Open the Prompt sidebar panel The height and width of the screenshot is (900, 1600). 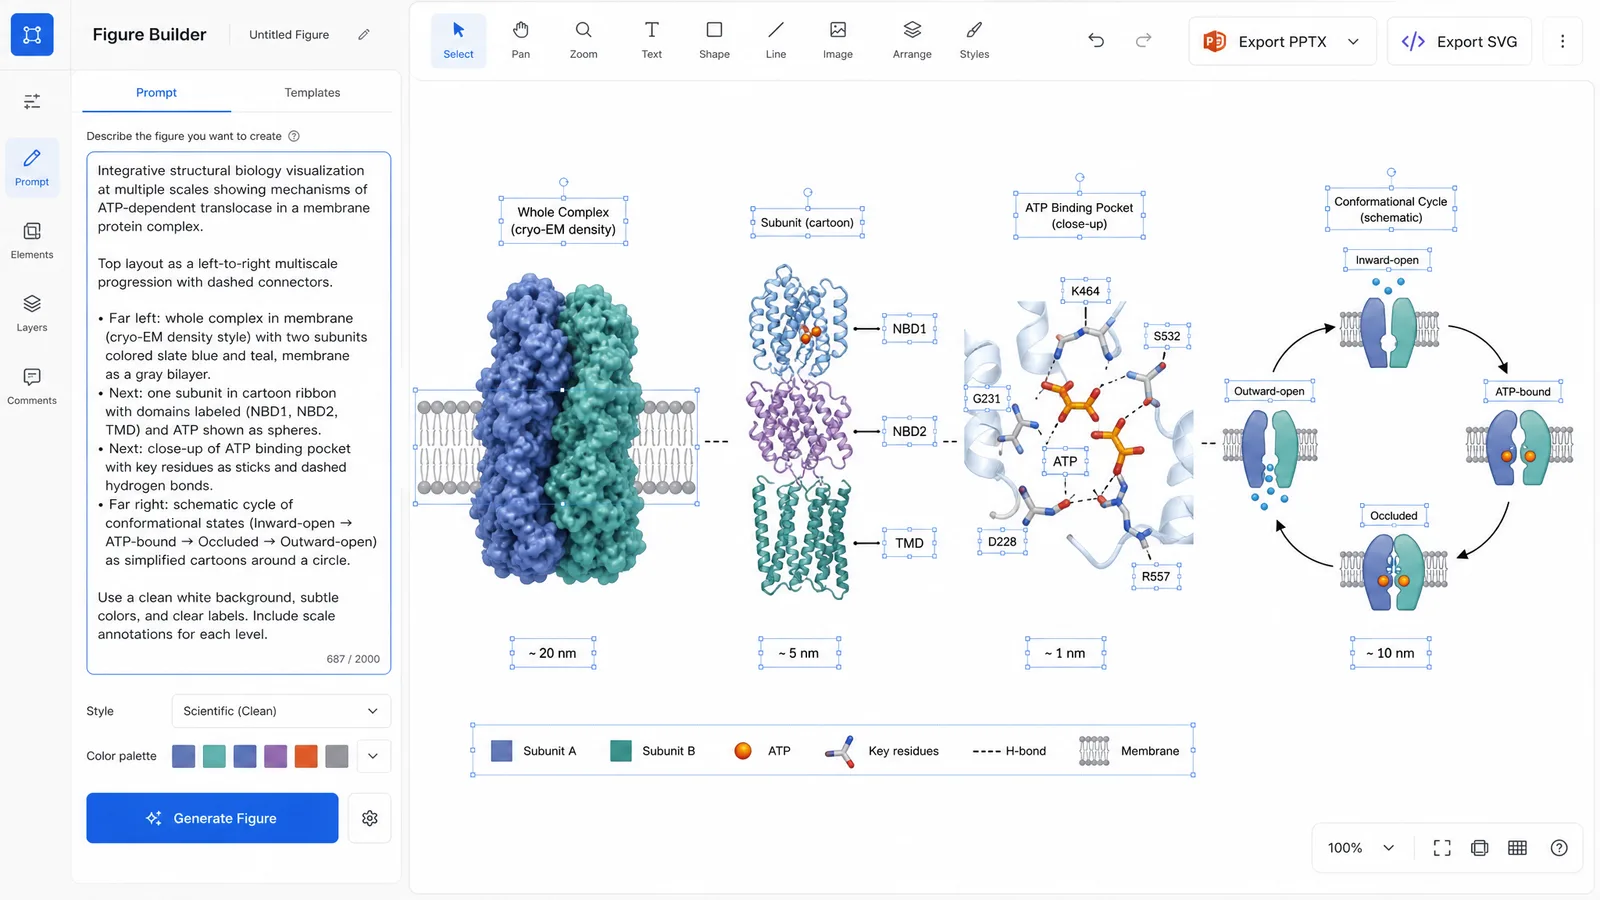(x=32, y=166)
